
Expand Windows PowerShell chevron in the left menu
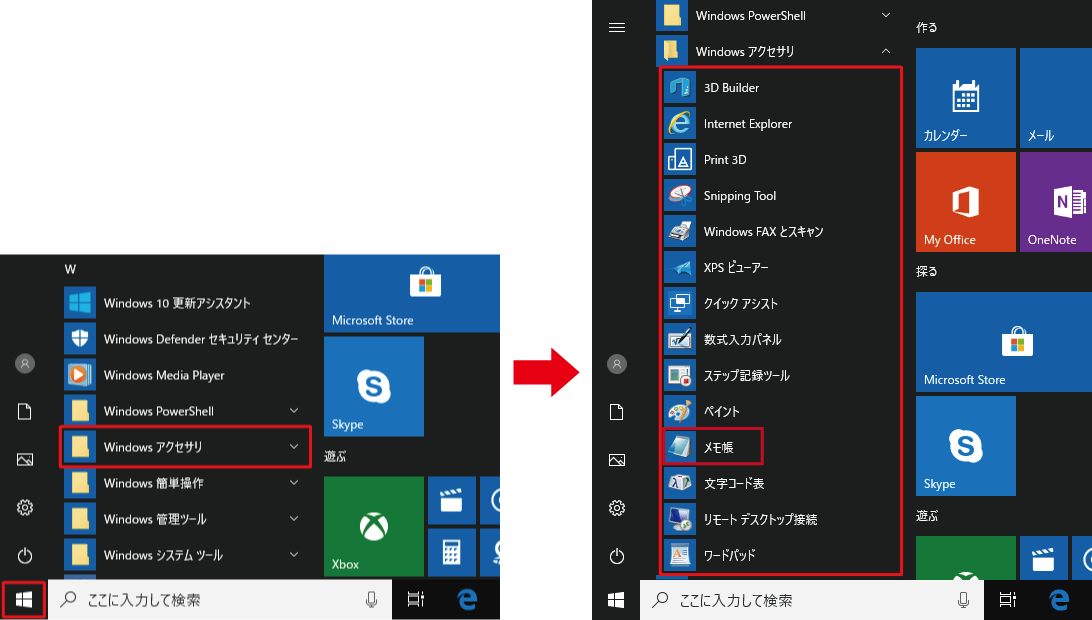(x=294, y=411)
